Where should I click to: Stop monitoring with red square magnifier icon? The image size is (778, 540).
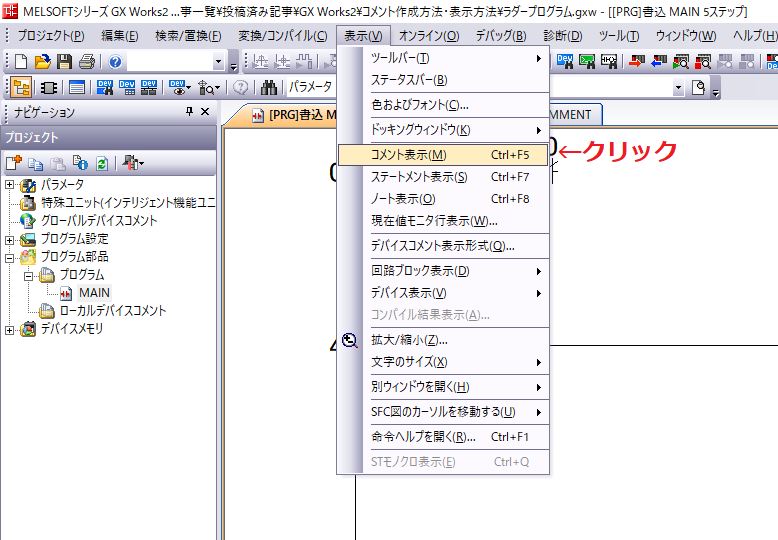point(703,62)
